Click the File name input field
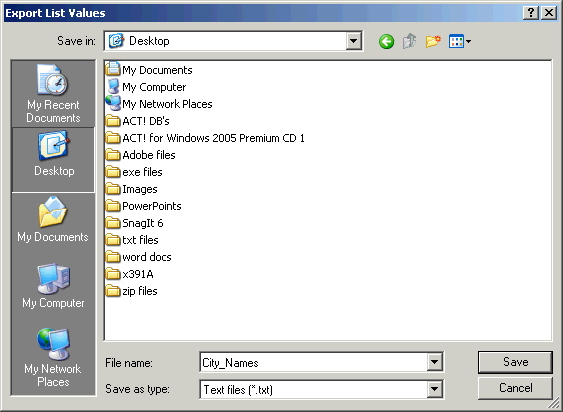Screen dimensions: 563x412 313,362
